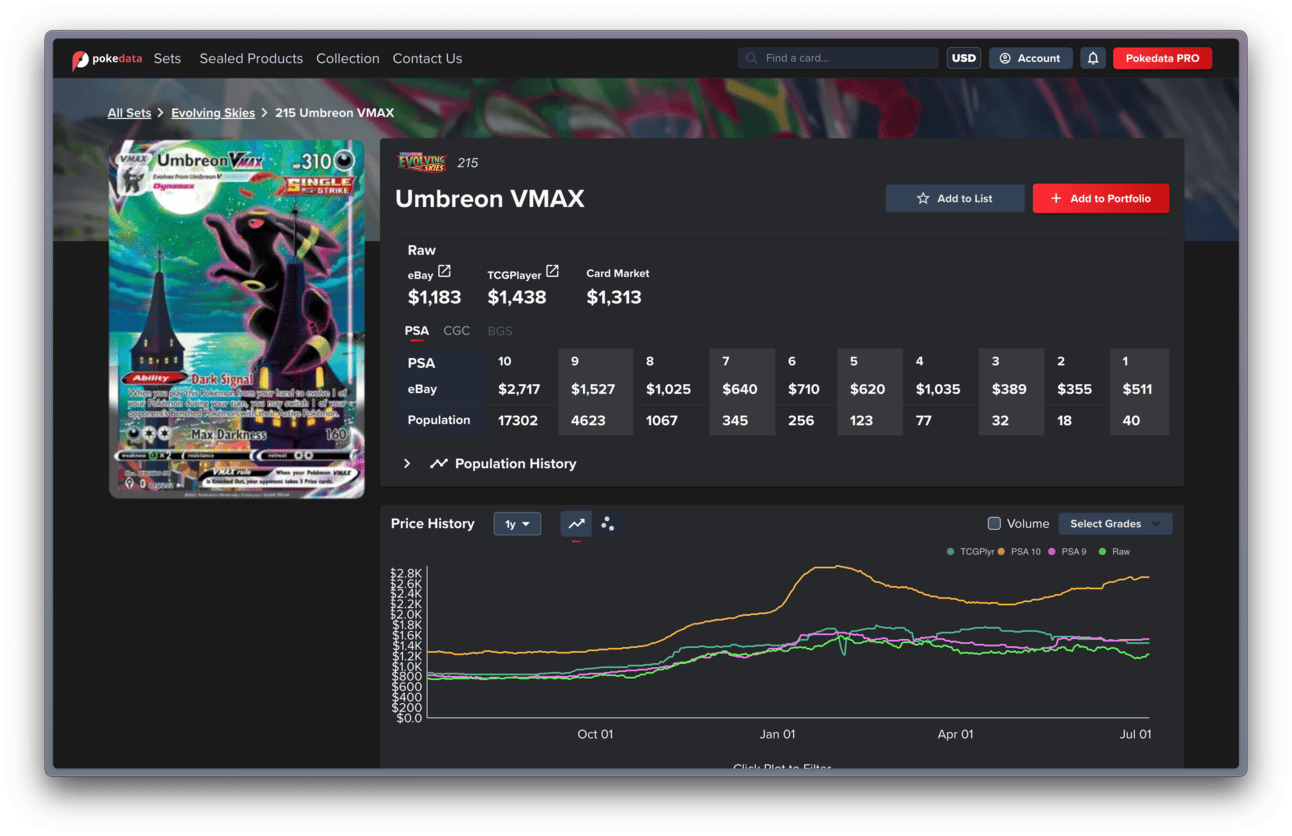Image resolution: width=1292 pixels, height=836 pixels.
Task: Open the notifications bell
Action: tap(1093, 58)
